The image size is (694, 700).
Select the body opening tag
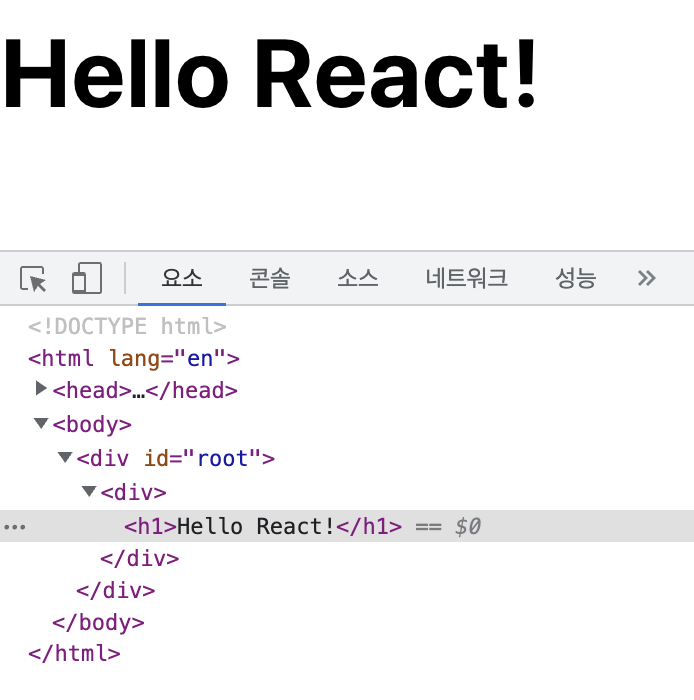coord(92,425)
